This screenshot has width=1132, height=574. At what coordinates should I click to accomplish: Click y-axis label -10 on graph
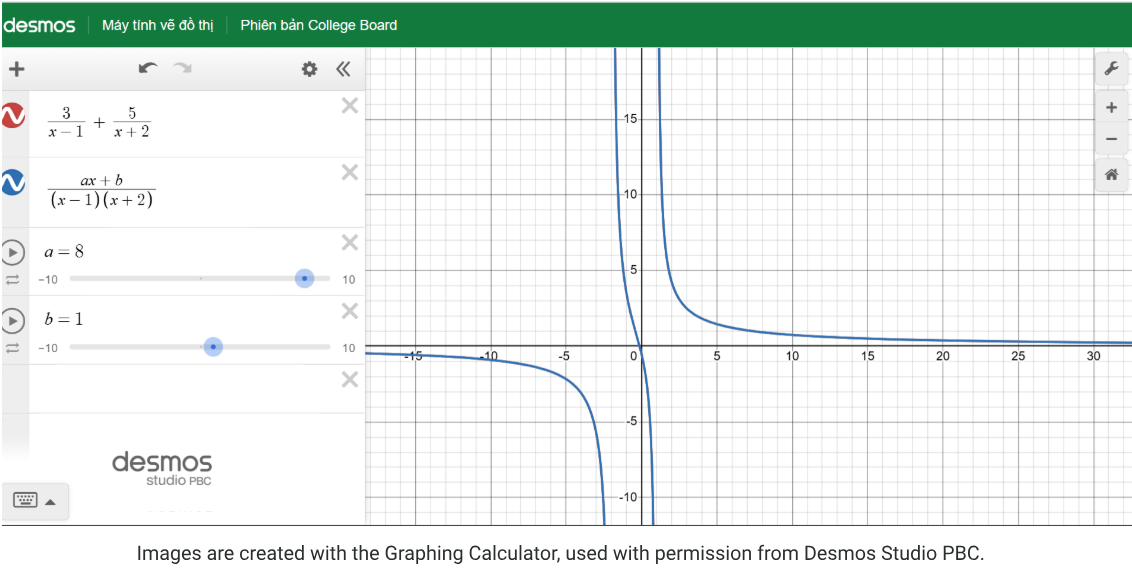(627, 497)
